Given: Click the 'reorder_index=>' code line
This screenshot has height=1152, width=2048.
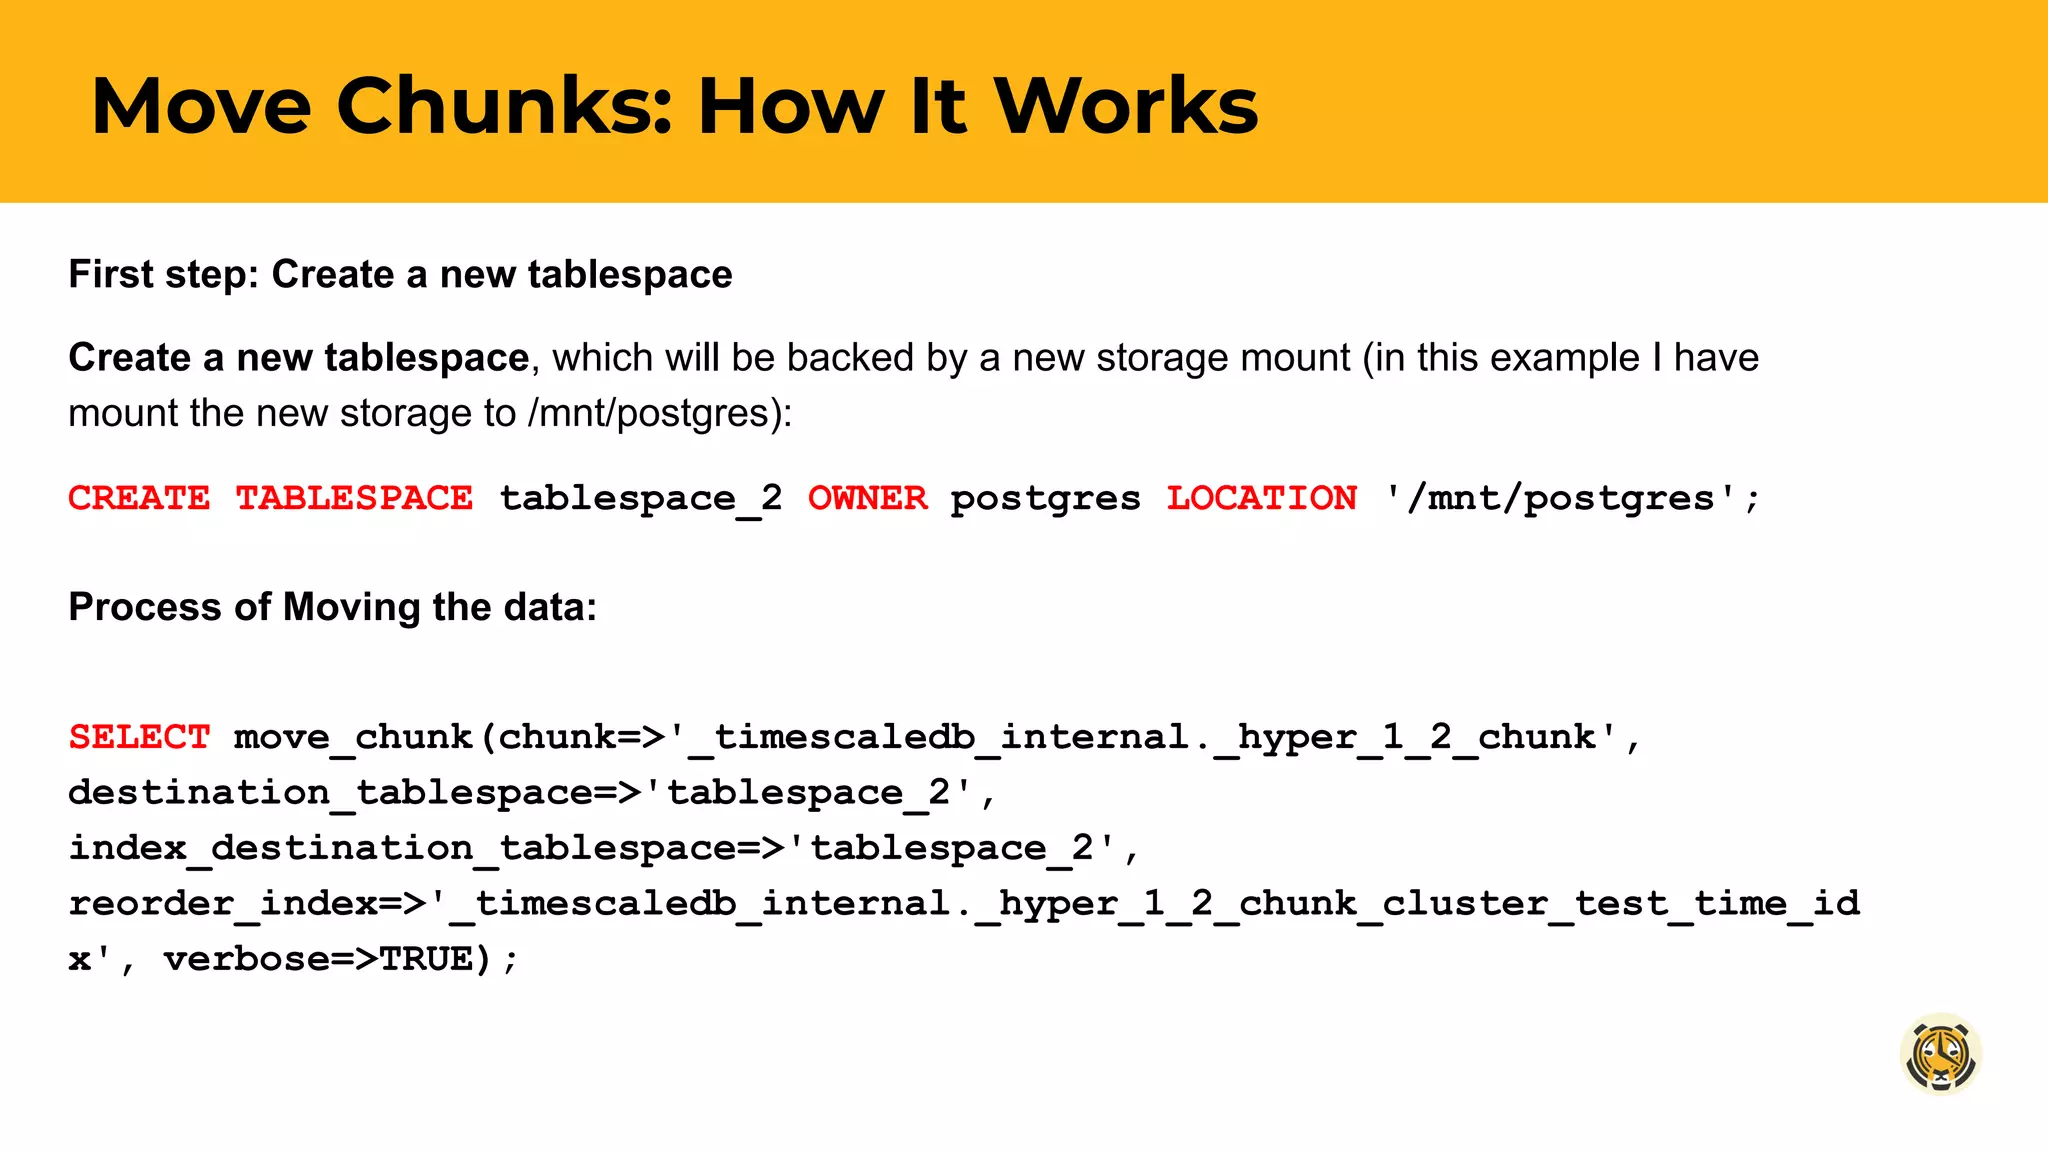Looking at the screenshot, I should pos(964,904).
